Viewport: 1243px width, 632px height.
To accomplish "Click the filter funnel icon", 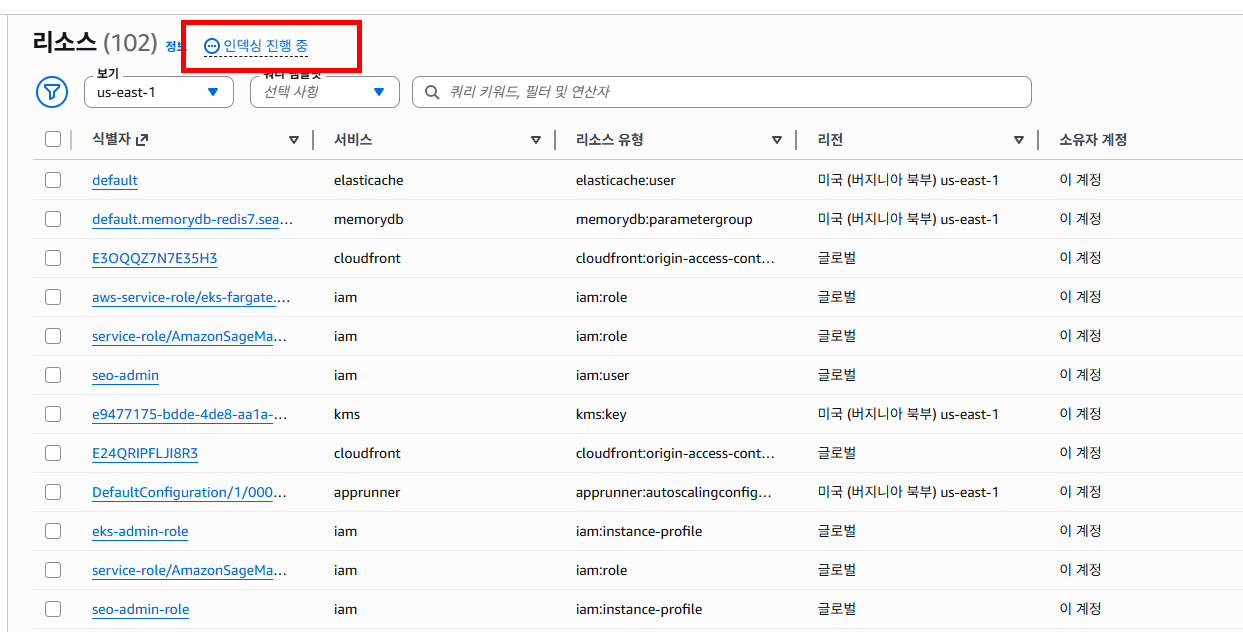I will click(51, 91).
